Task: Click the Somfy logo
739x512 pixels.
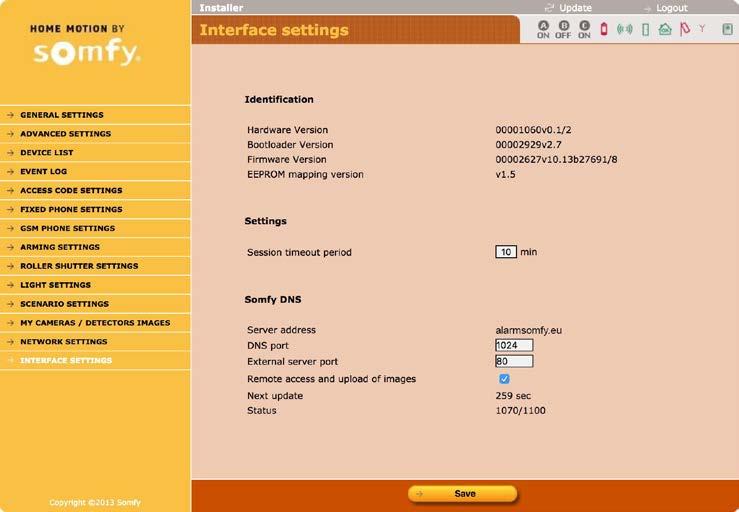Action: coord(86,52)
